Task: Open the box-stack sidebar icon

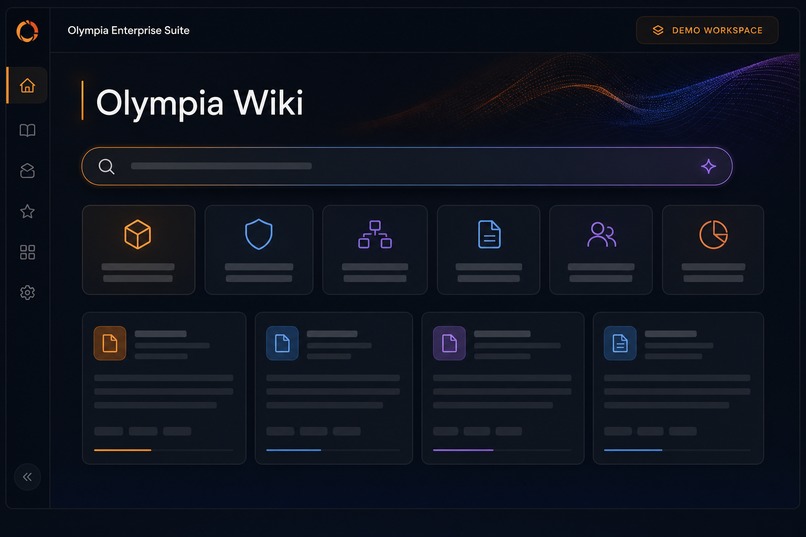Action: pos(27,171)
